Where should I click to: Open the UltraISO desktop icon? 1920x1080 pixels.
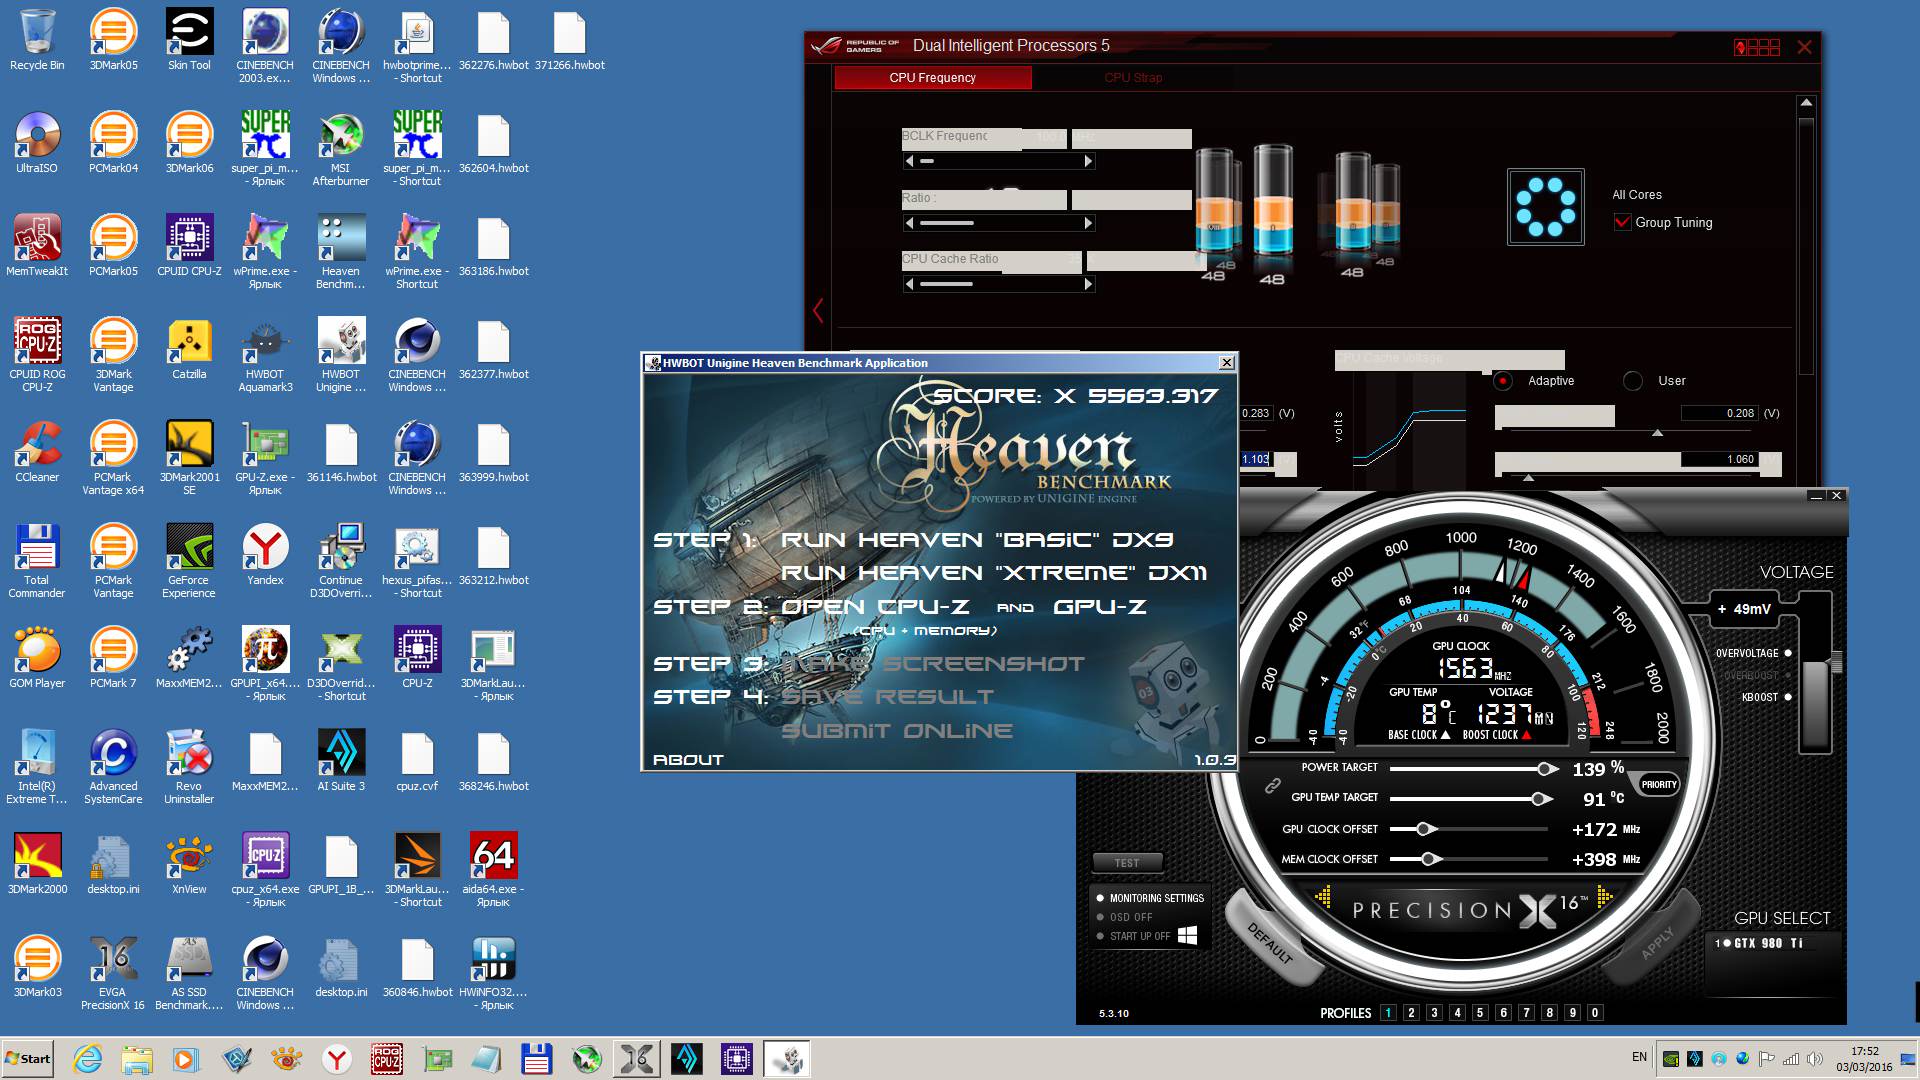[x=37, y=143]
